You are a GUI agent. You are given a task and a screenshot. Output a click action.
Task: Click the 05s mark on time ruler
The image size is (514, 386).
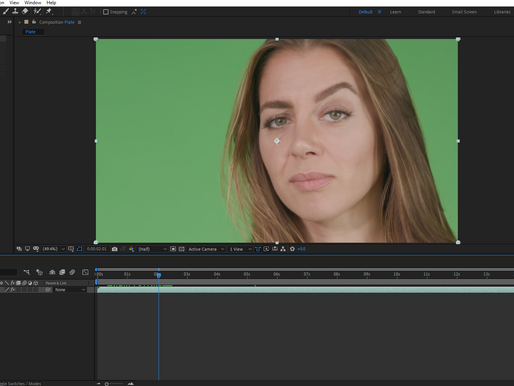(247, 274)
